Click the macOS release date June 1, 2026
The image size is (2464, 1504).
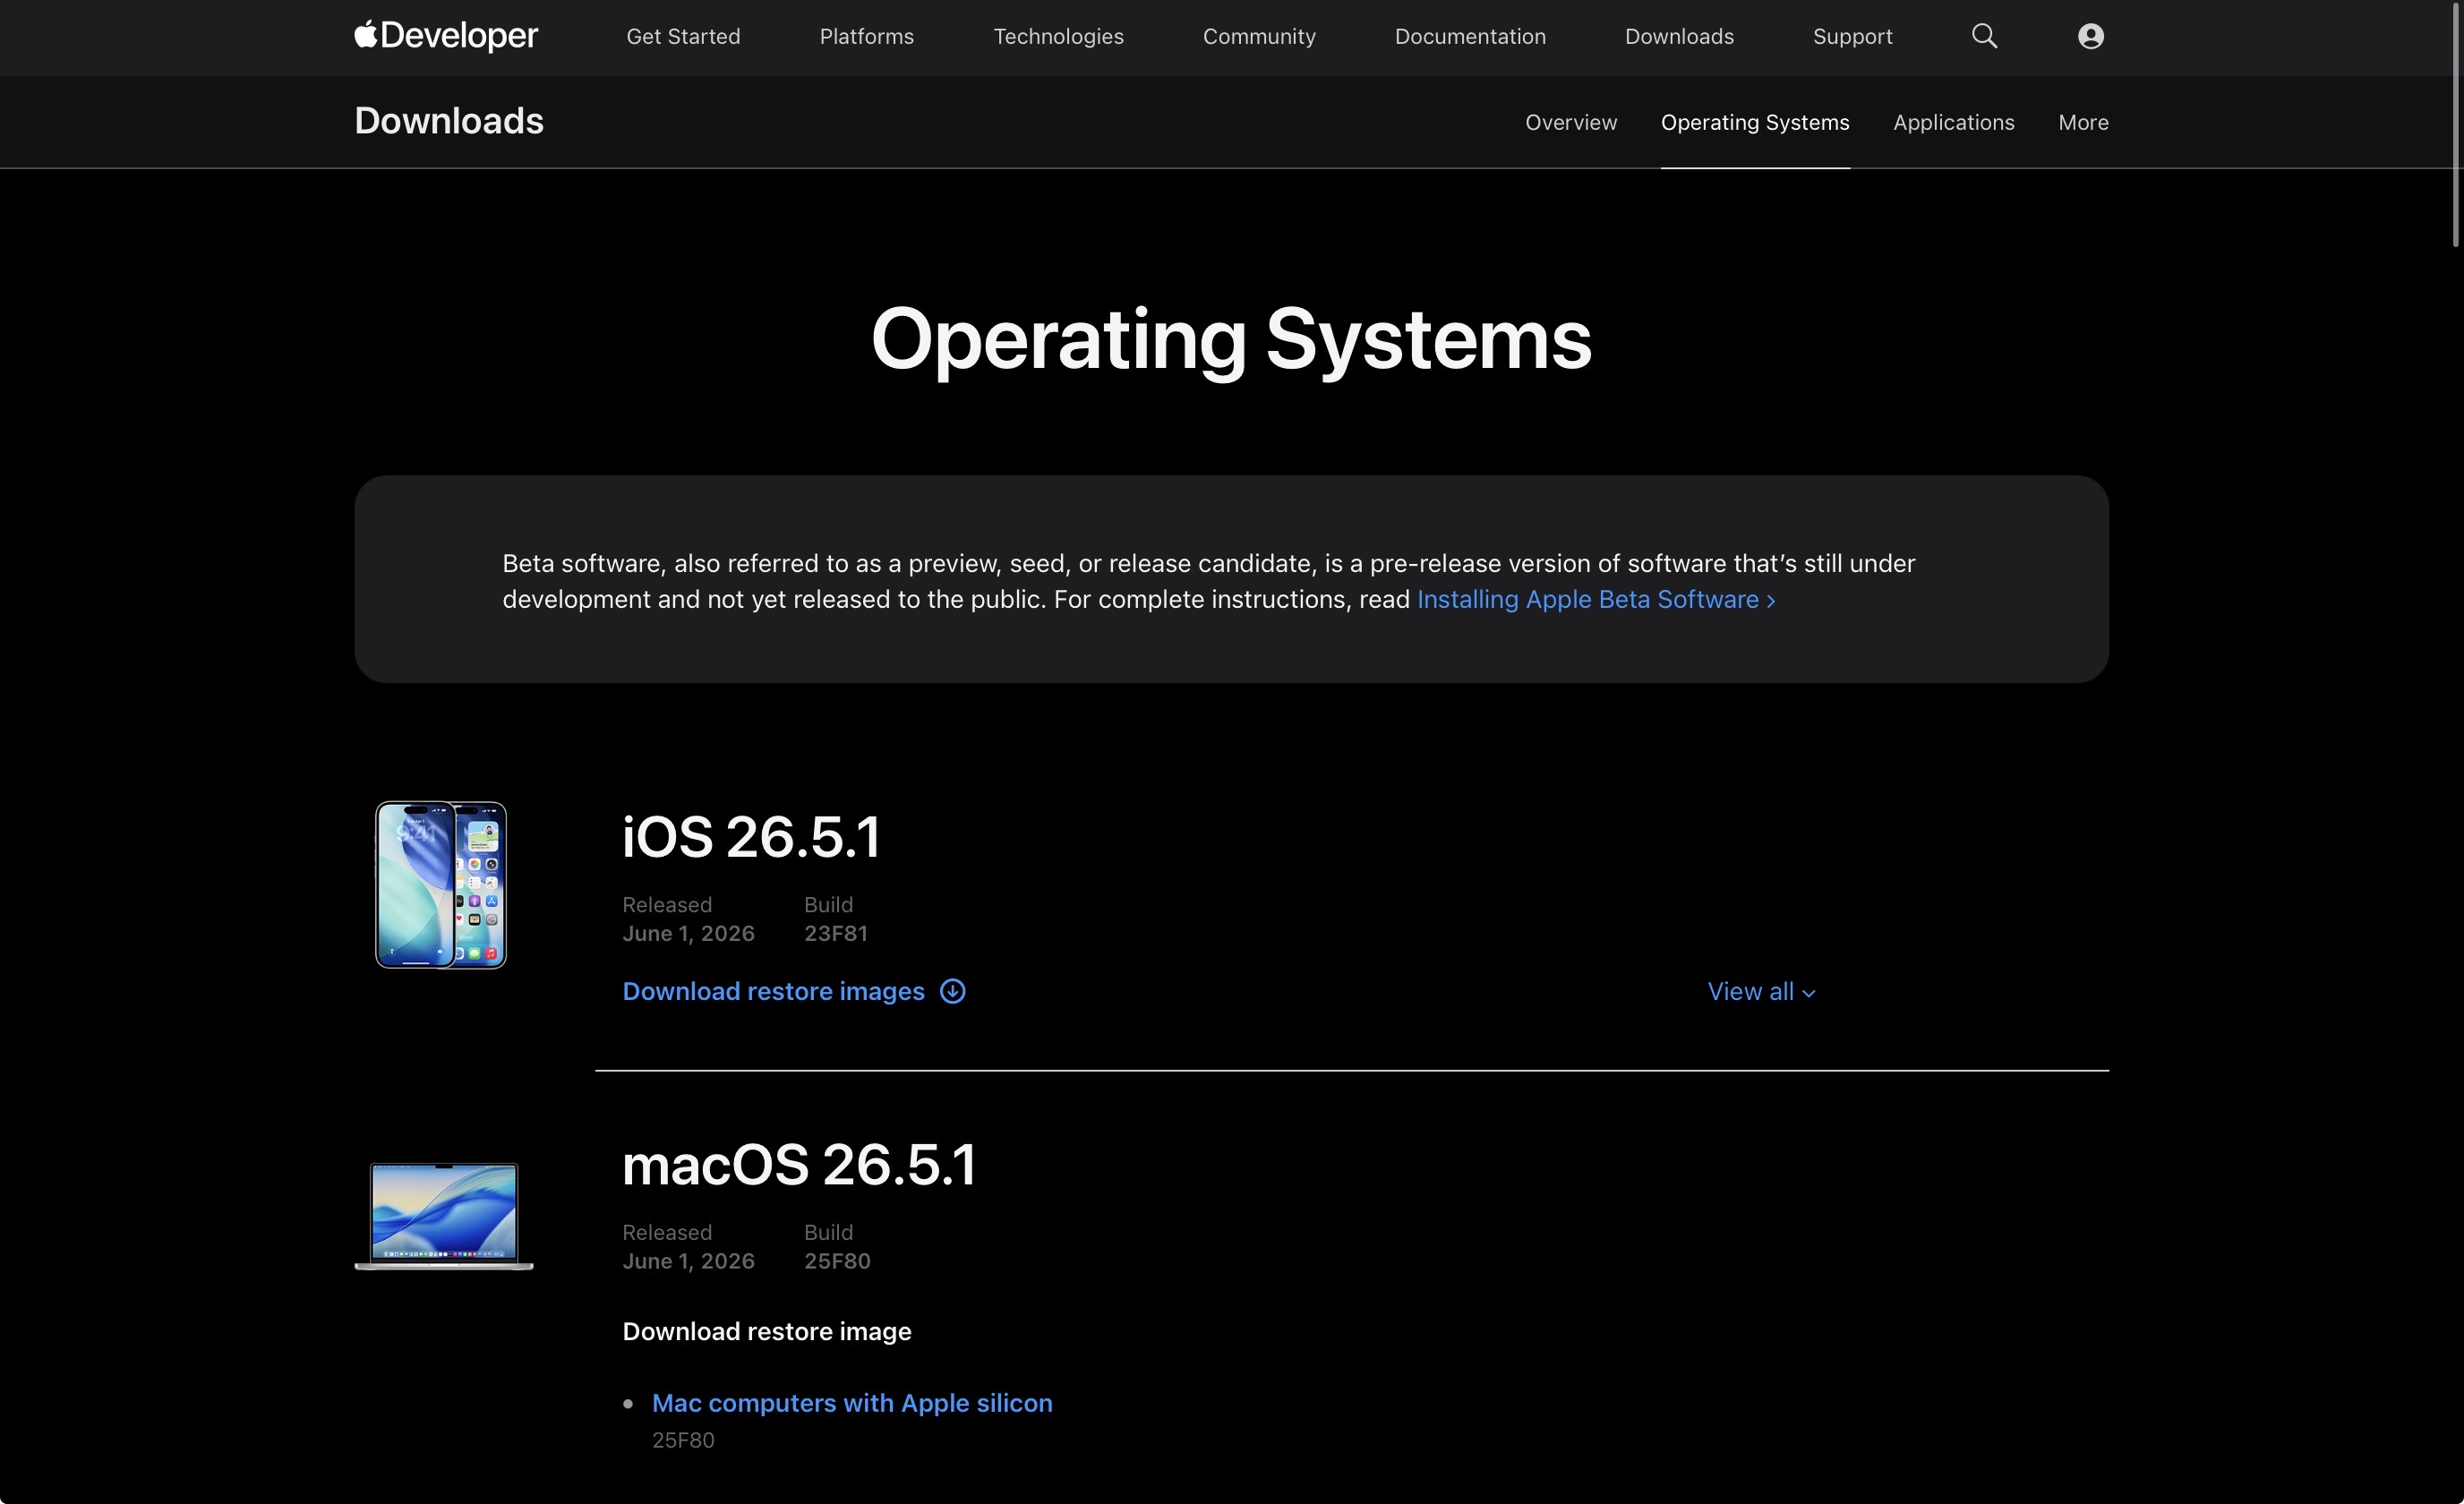pos(688,1261)
